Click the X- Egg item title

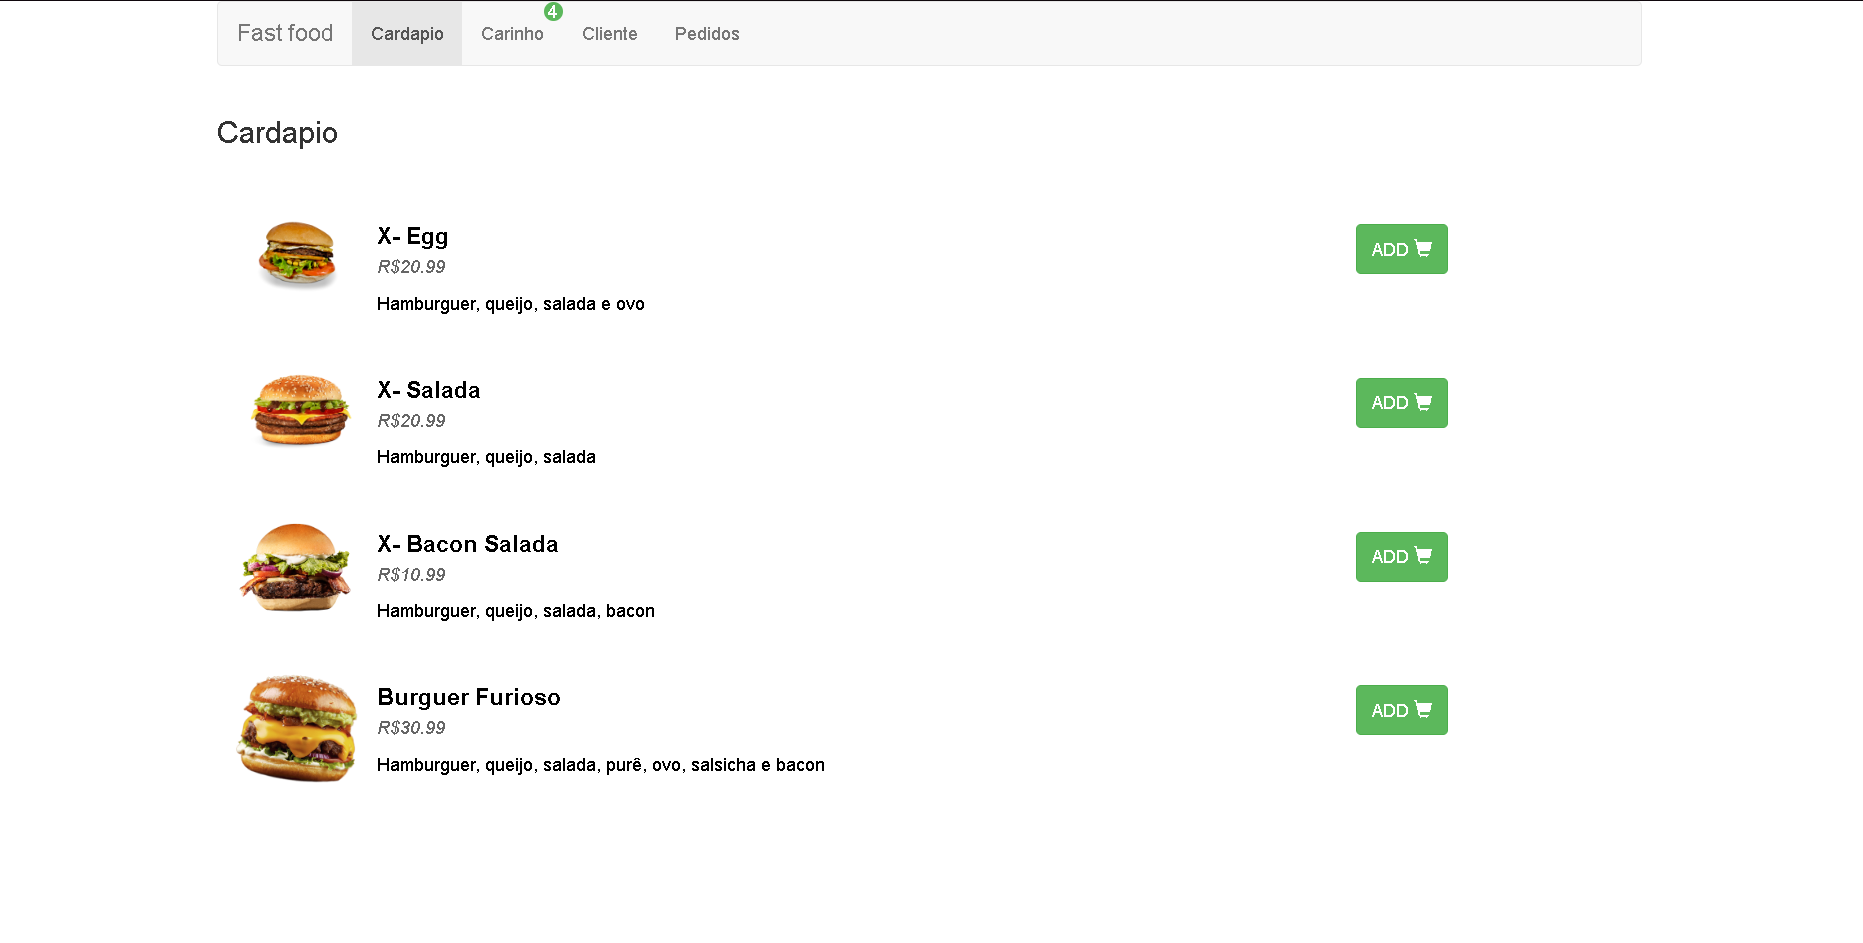click(x=412, y=237)
